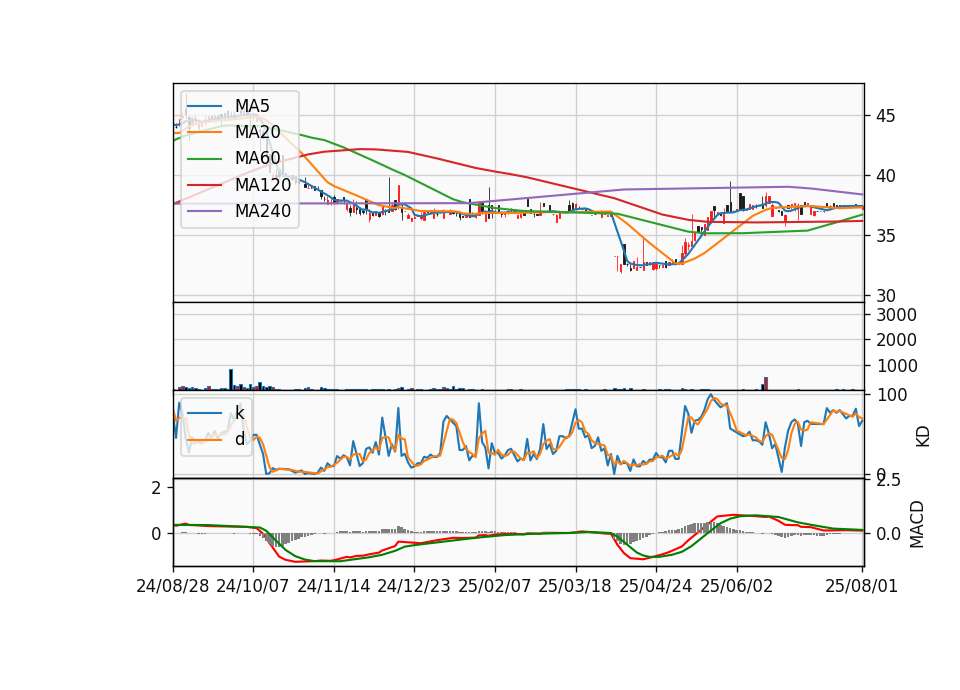960x690 pixels.
Task: Click the 25/08/01 date tick label
Action: click(x=862, y=587)
